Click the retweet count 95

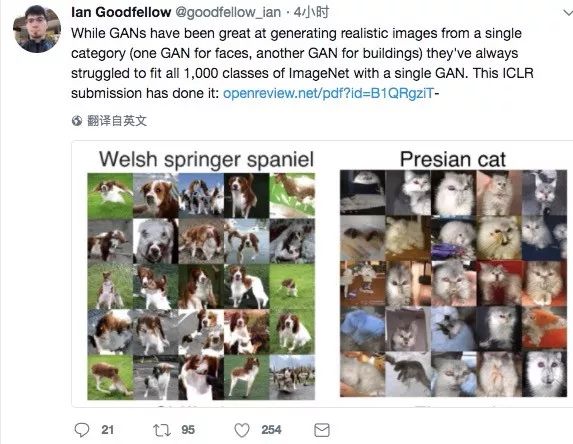coord(188,430)
